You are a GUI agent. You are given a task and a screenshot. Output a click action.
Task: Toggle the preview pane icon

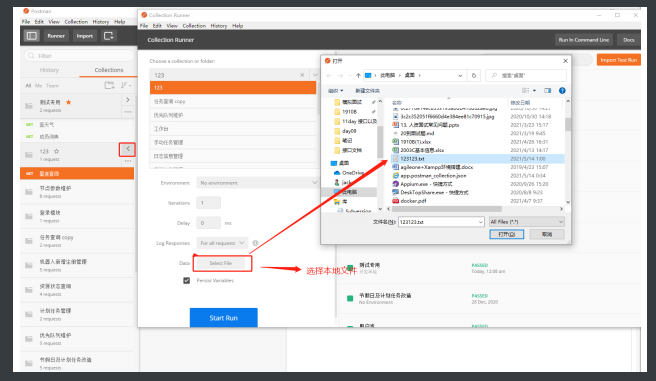pos(547,90)
